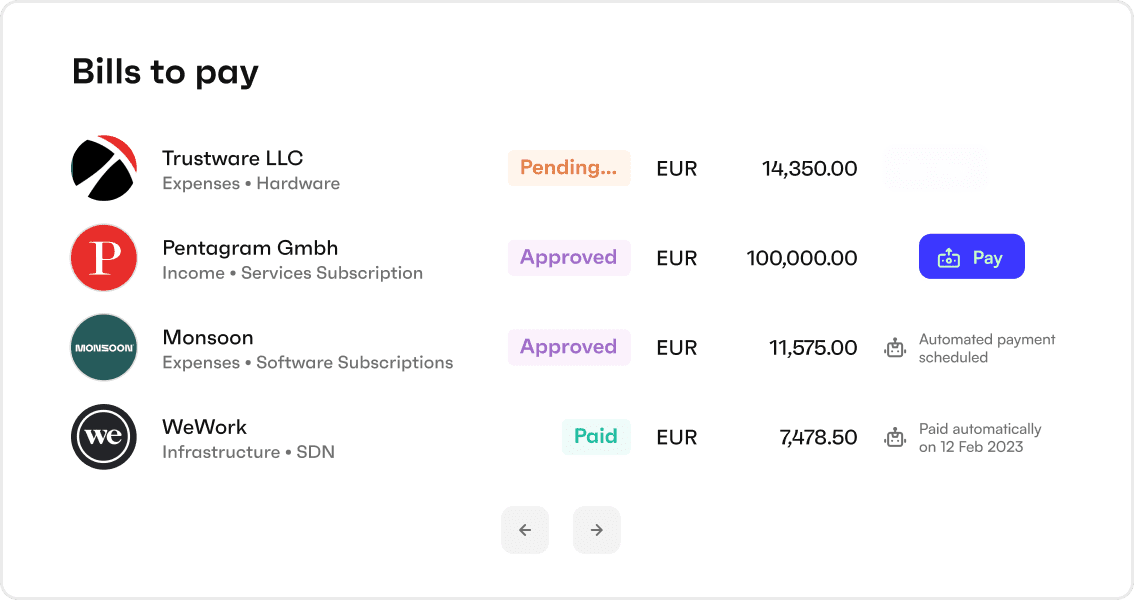Click Pentagram's Approved status badge
Image resolution: width=1134 pixels, height=600 pixels.
point(568,257)
